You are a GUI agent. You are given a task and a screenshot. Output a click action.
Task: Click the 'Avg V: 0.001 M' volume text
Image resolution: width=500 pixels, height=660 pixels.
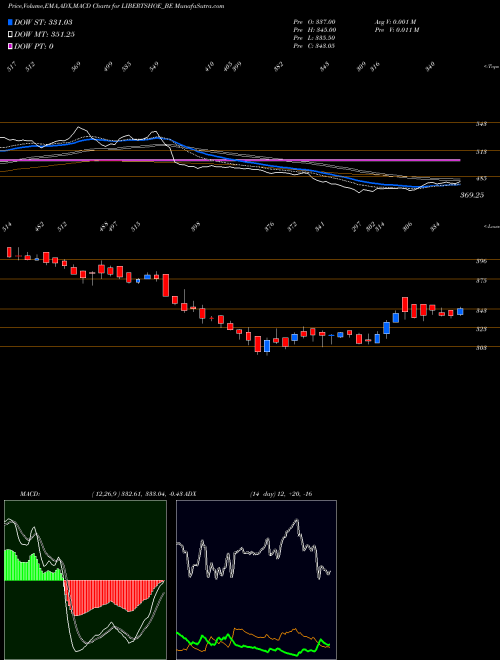[395, 22]
